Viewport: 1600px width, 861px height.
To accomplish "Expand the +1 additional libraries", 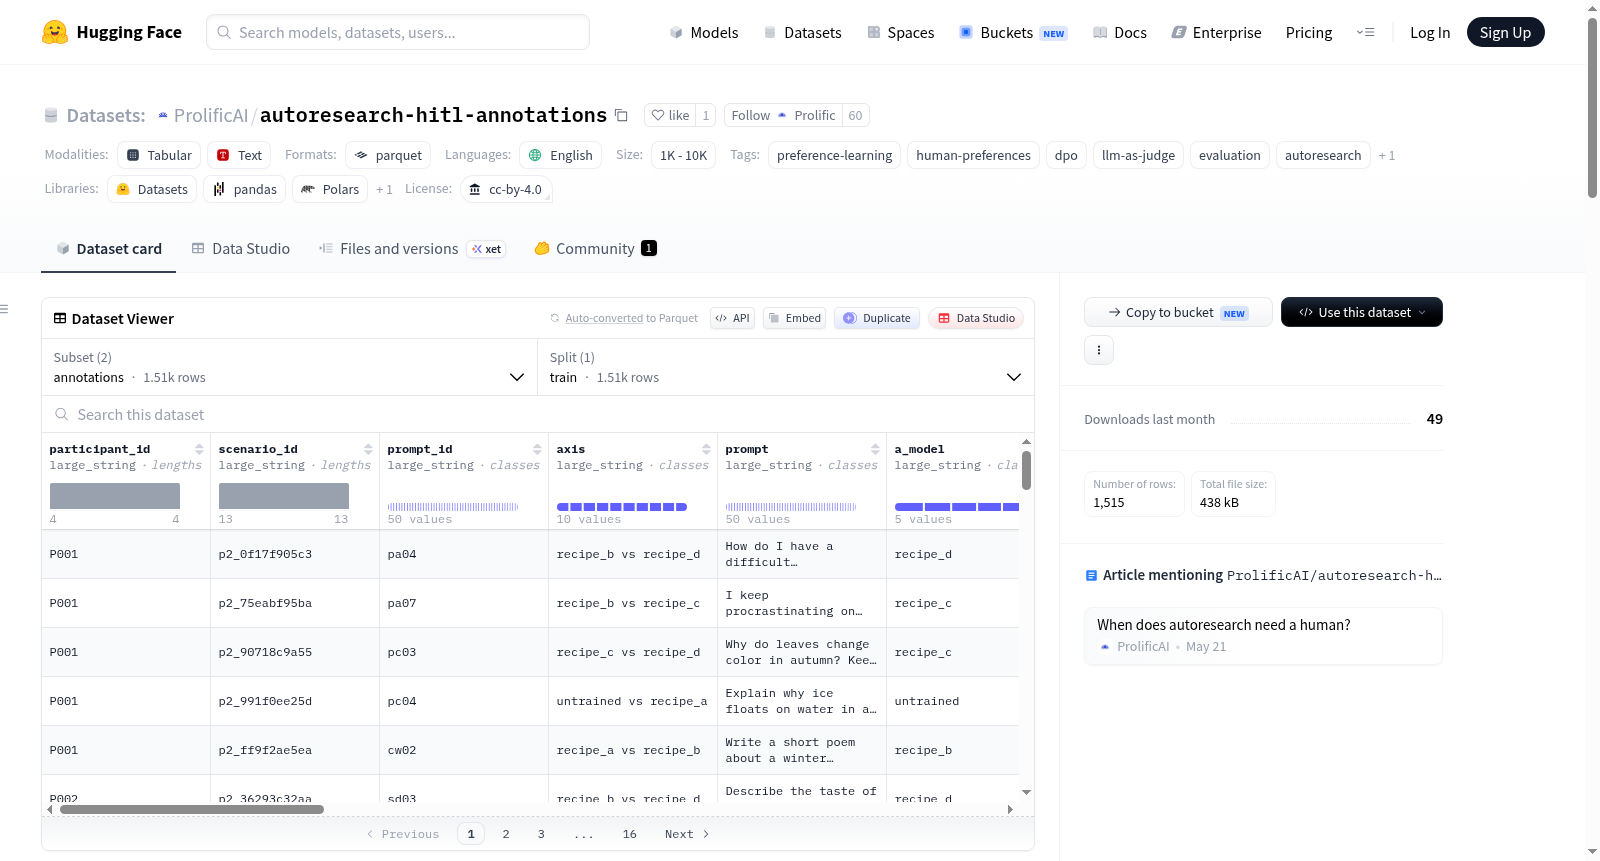I will click(x=384, y=189).
